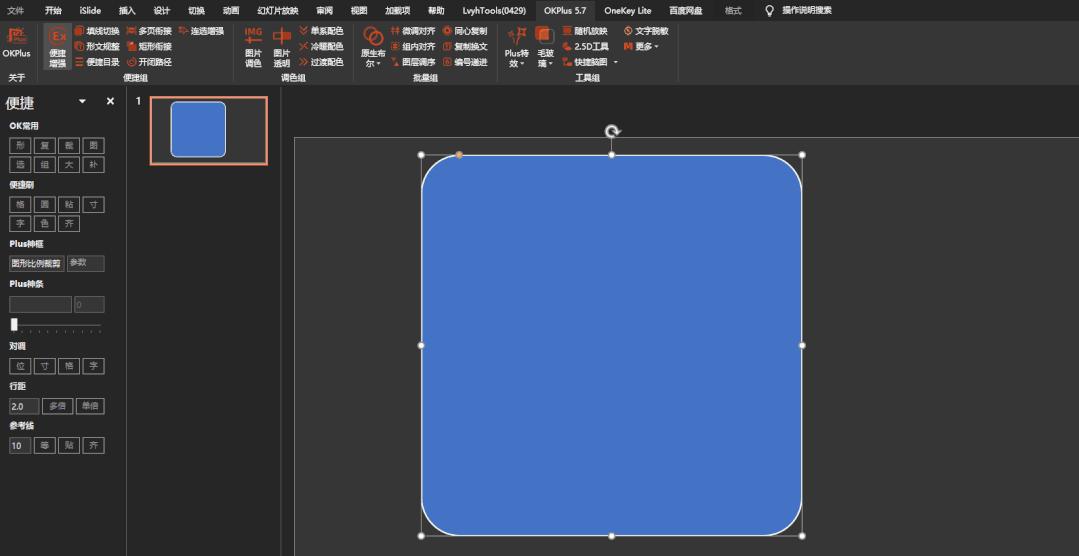The height and width of the screenshot is (556, 1079).
Task: Click the 多倍 line spacing button
Action: point(57,407)
